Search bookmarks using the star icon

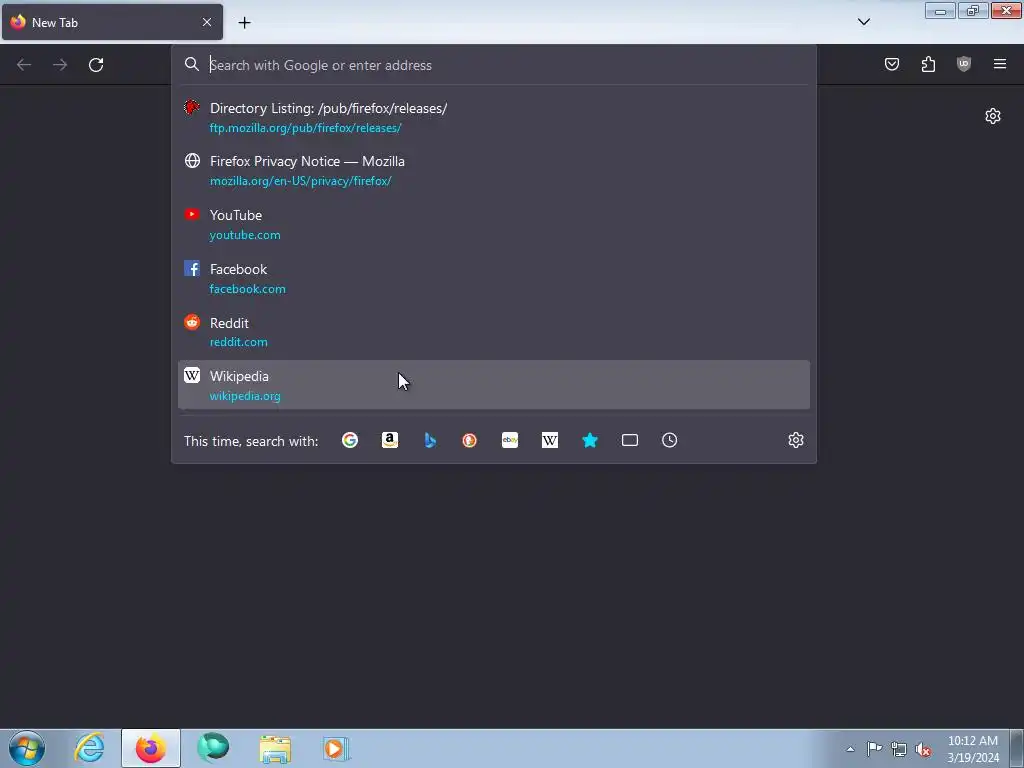click(590, 440)
